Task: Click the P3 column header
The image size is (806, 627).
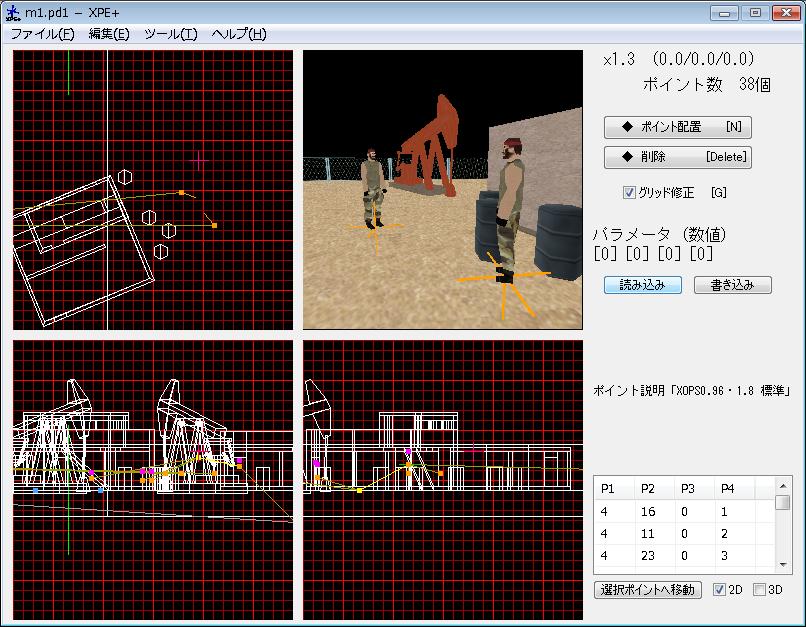Action: (694, 489)
